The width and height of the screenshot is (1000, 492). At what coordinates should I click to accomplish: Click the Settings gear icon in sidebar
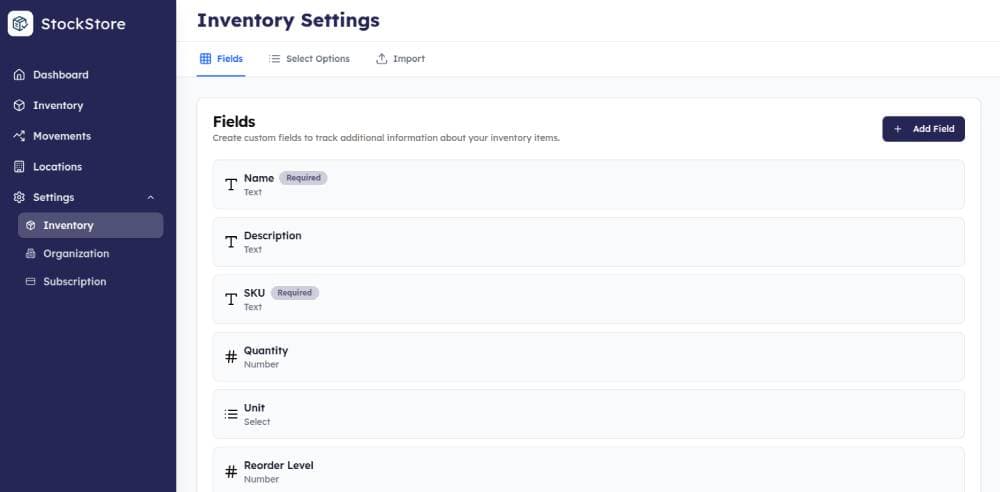click(x=19, y=198)
